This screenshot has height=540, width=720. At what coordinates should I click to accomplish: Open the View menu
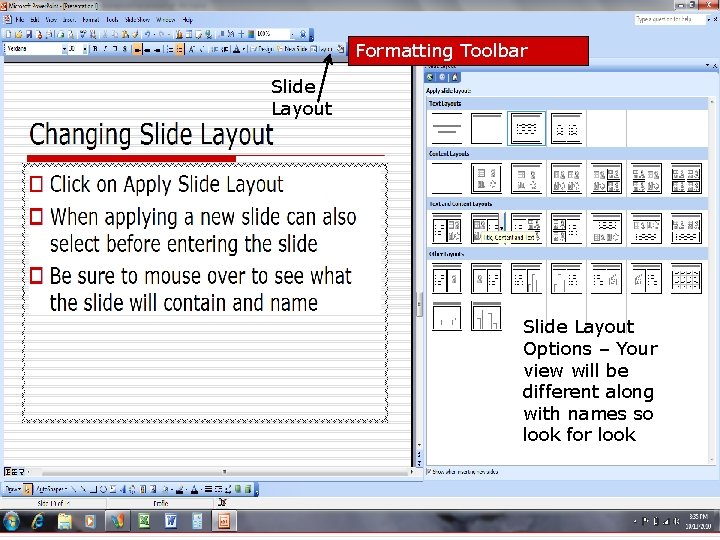point(51,20)
